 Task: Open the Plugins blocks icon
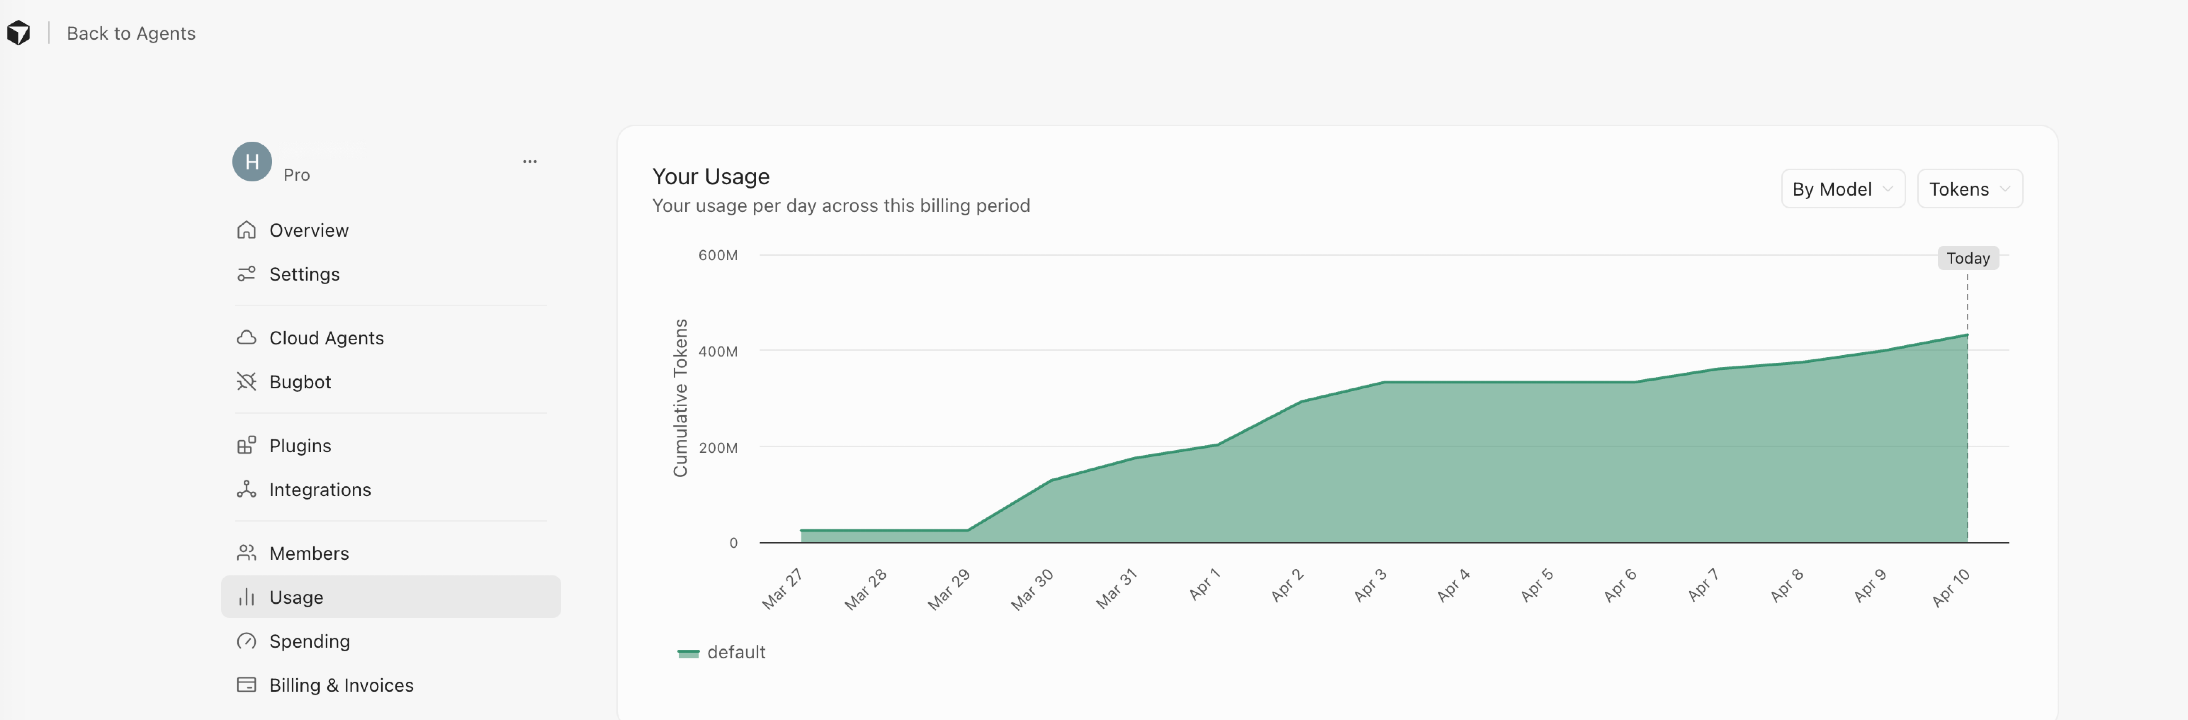(x=246, y=446)
